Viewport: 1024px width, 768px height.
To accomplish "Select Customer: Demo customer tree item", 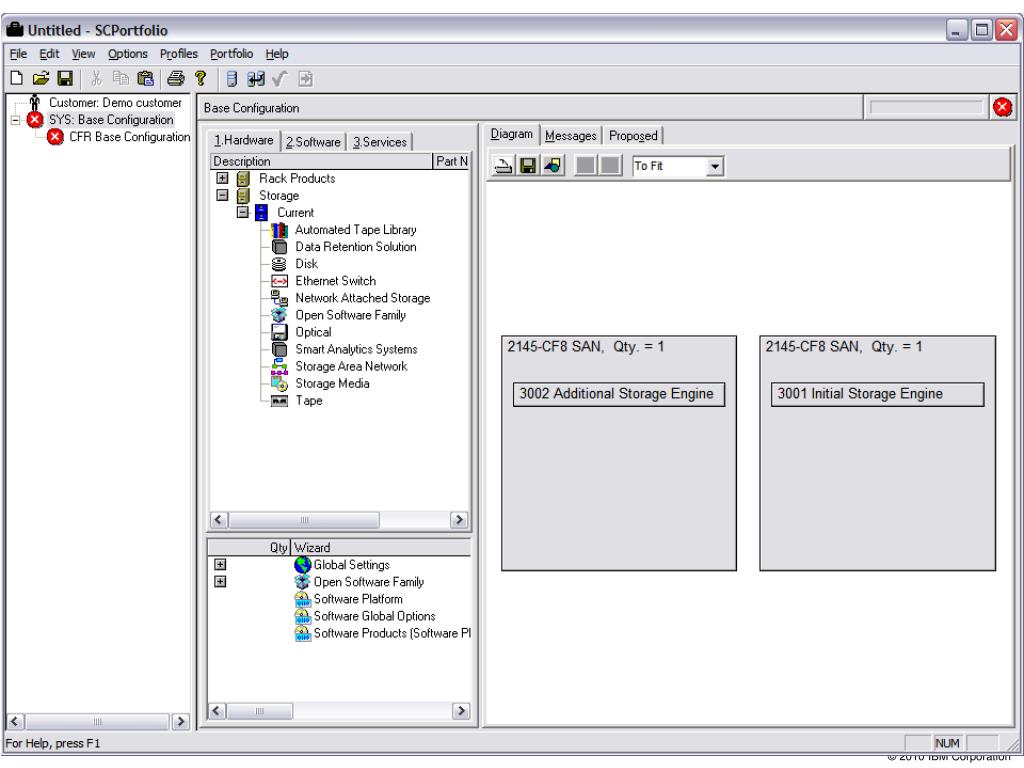I will tap(115, 103).
